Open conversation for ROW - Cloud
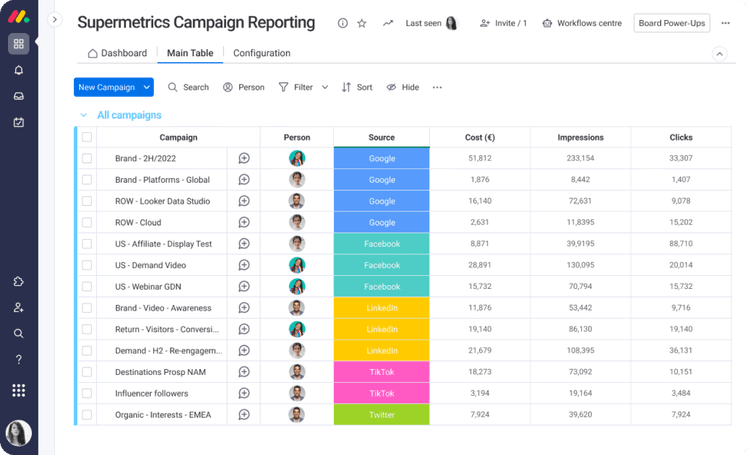The width and height of the screenshot is (750, 455). pos(244,222)
